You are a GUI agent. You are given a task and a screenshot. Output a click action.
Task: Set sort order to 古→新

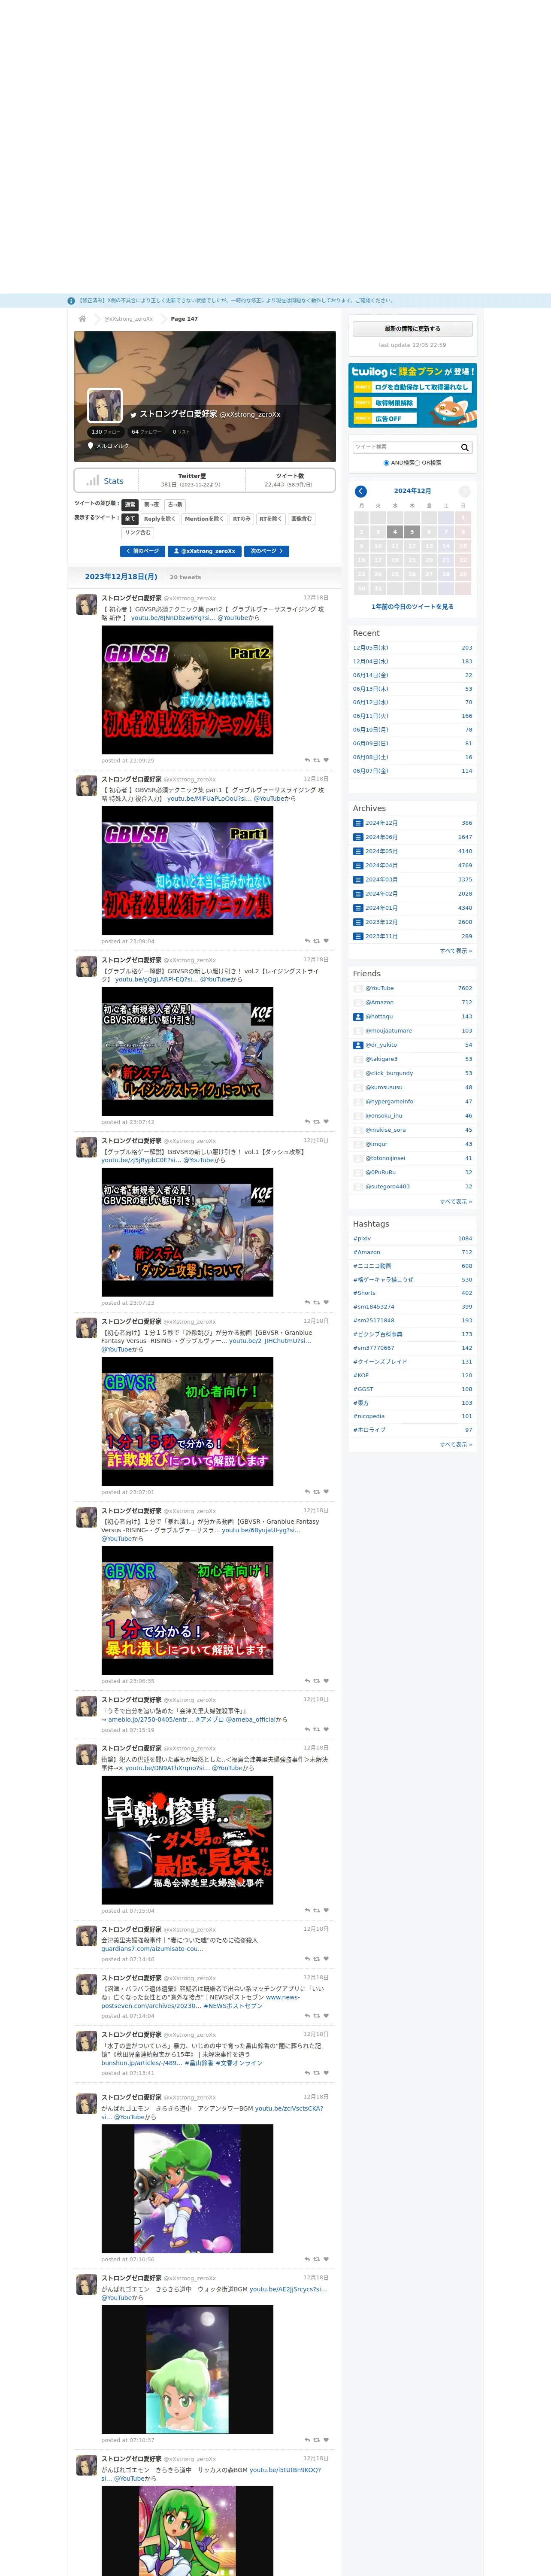[175, 505]
